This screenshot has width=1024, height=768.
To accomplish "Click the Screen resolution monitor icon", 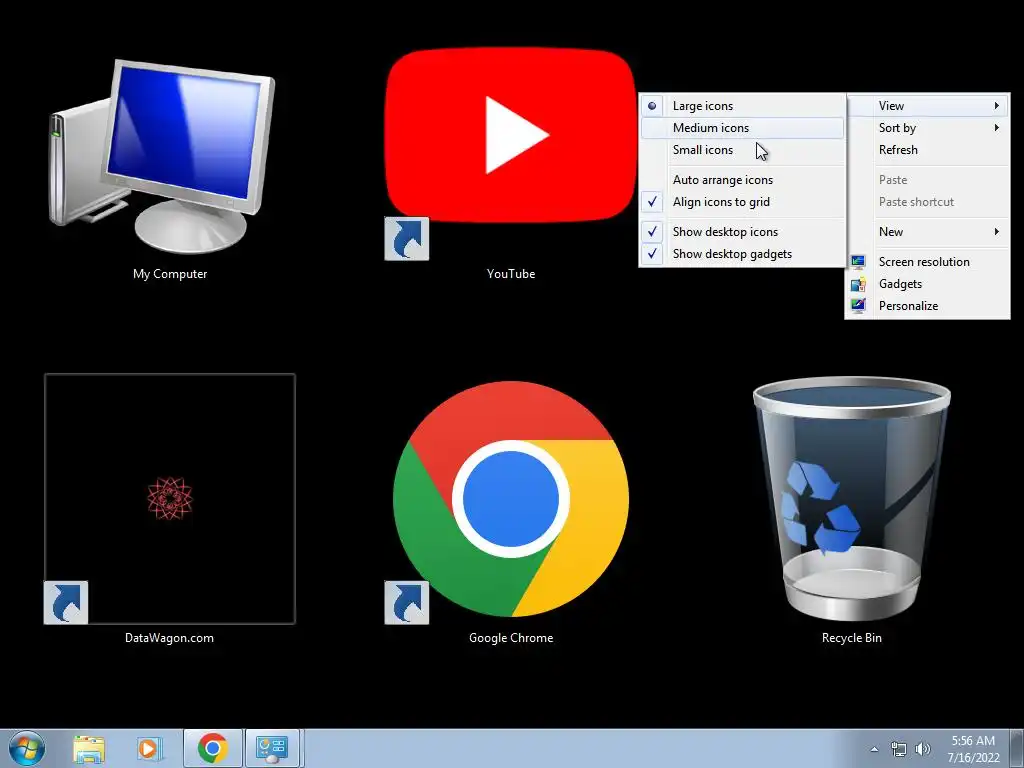I will coord(858,262).
